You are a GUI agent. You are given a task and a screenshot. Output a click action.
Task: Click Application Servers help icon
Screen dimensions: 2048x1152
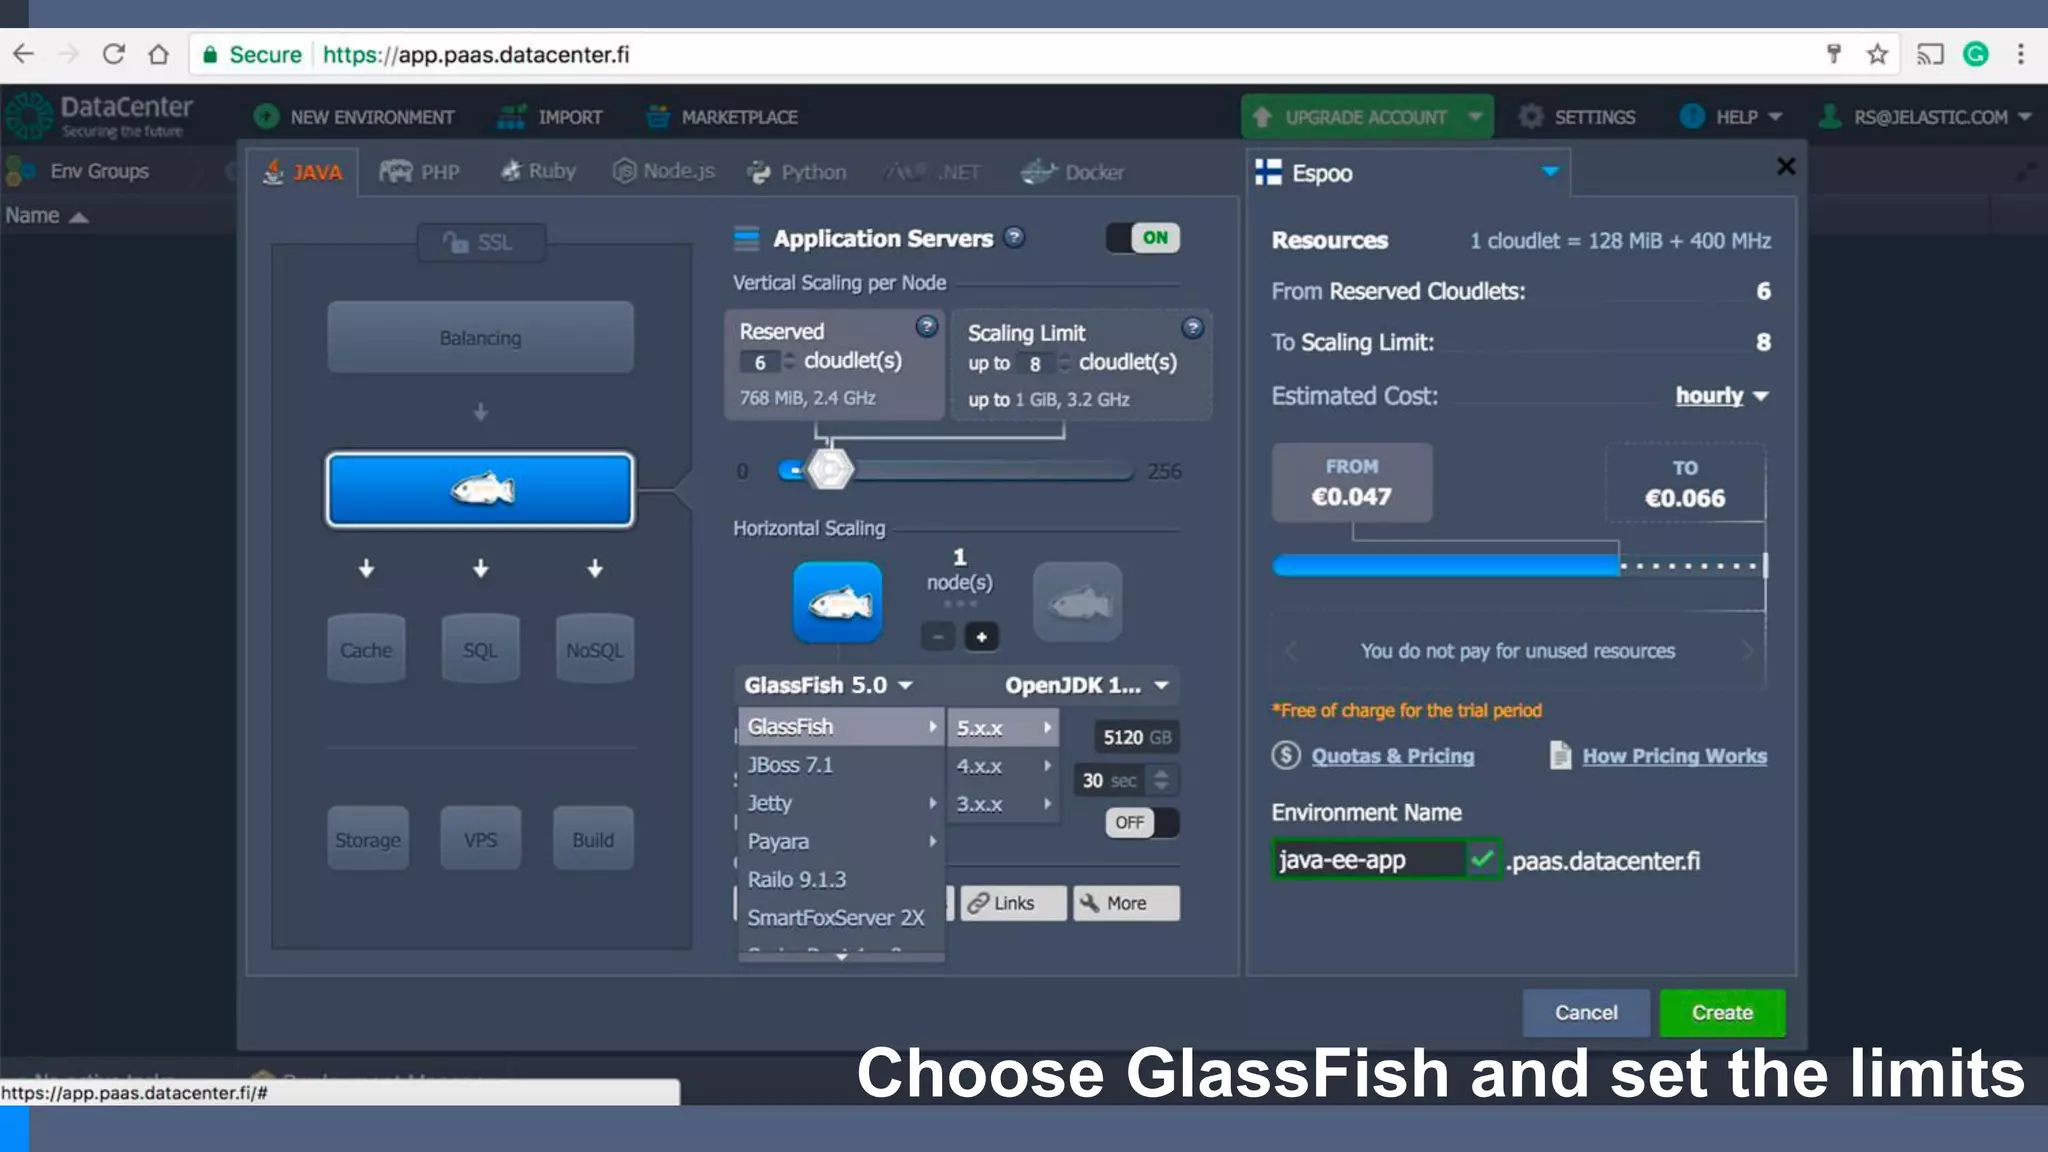pyautogui.click(x=1014, y=237)
